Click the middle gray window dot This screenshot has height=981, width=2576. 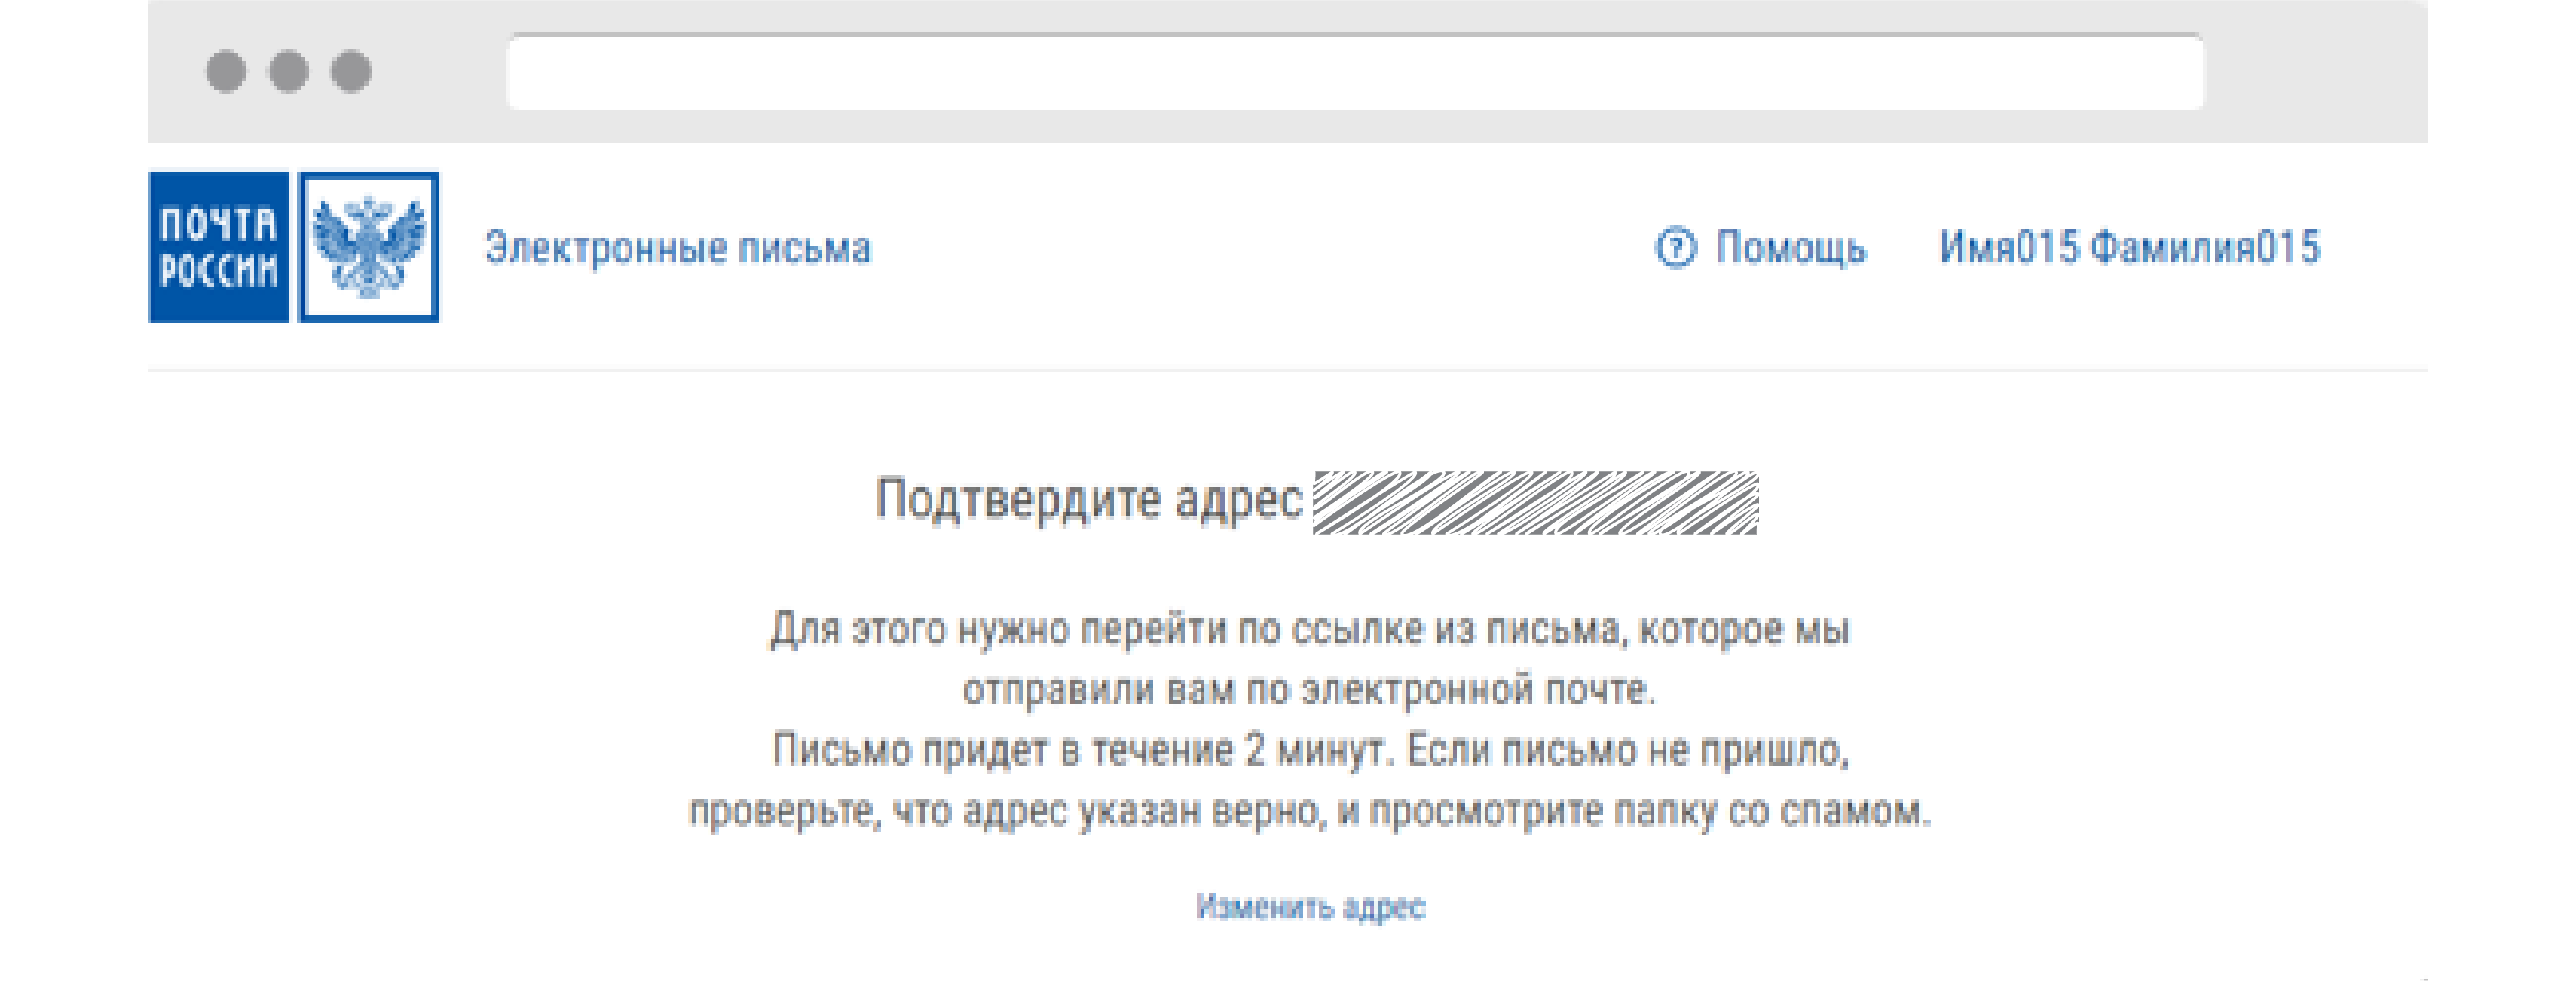(289, 71)
